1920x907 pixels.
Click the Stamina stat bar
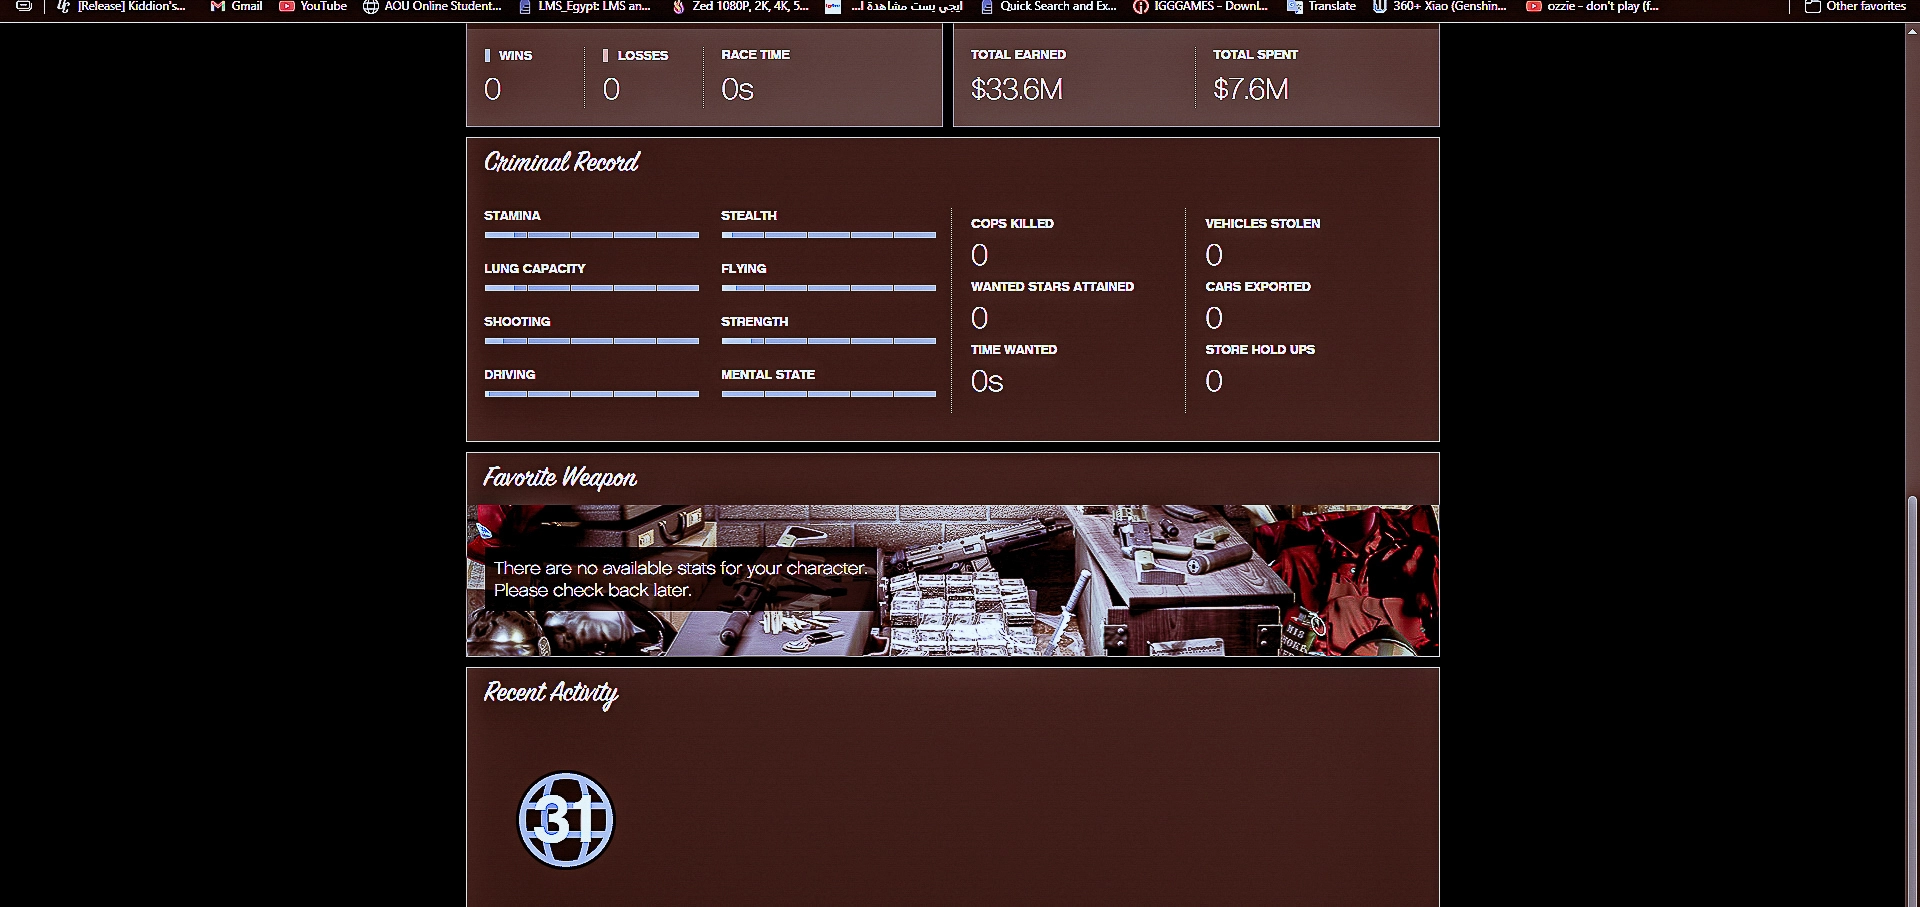[x=591, y=235]
